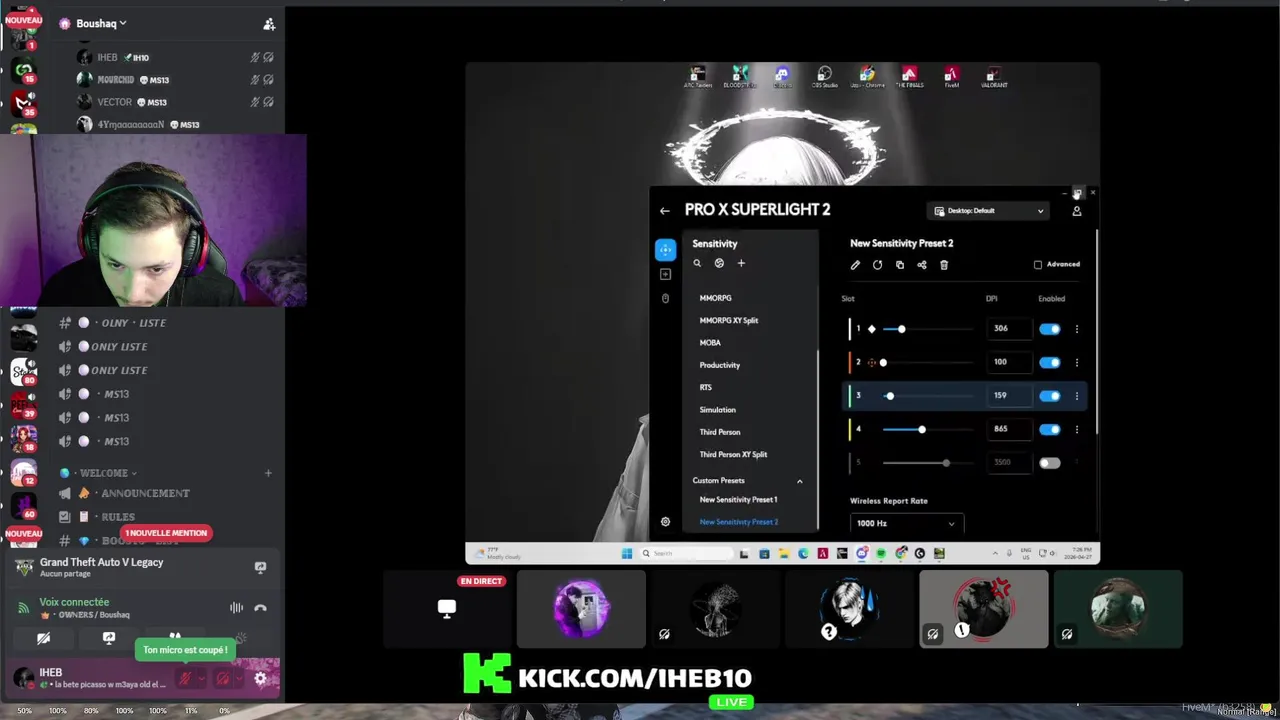The height and width of the screenshot is (720, 1280).
Task: Disconnect from voice with hang-up icon
Action: coord(260,608)
